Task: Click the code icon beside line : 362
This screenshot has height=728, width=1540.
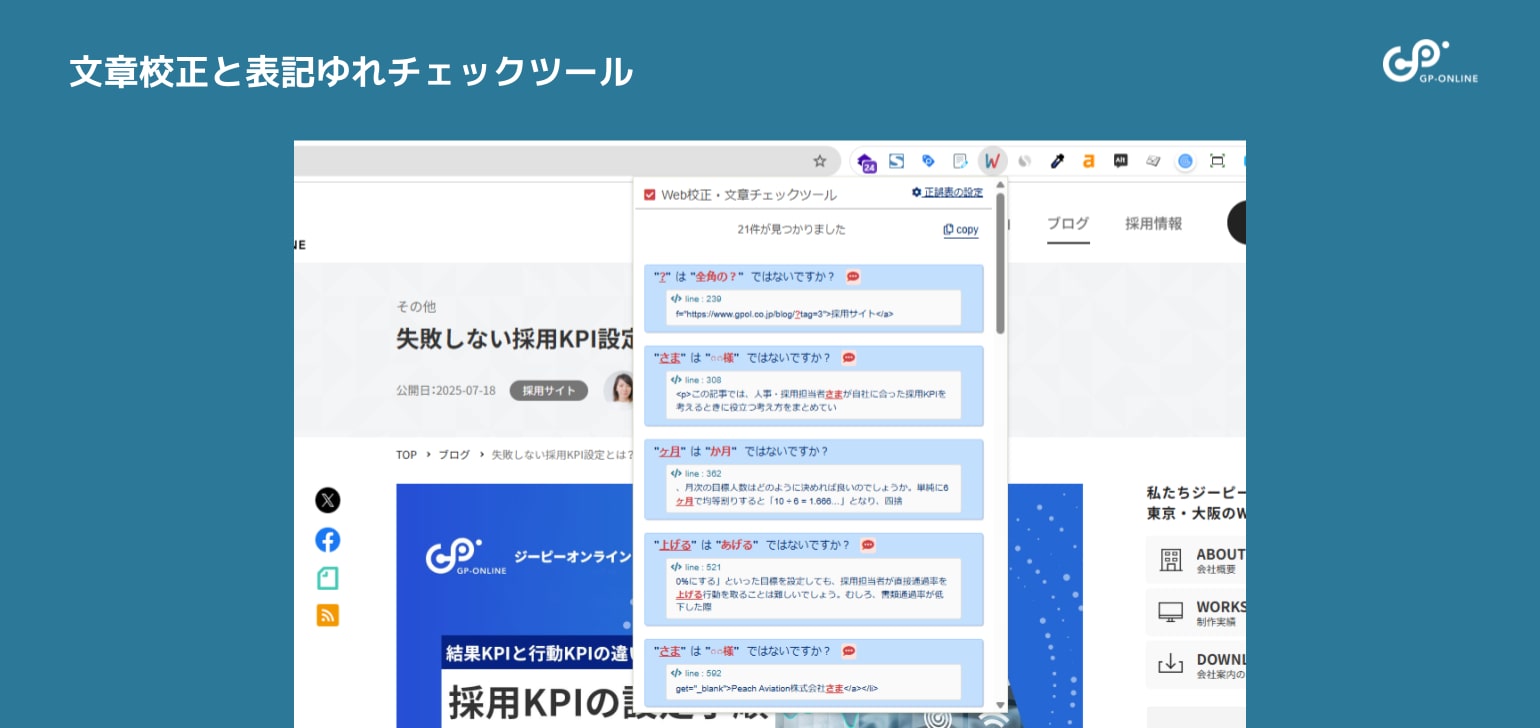Action: pos(676,474)
